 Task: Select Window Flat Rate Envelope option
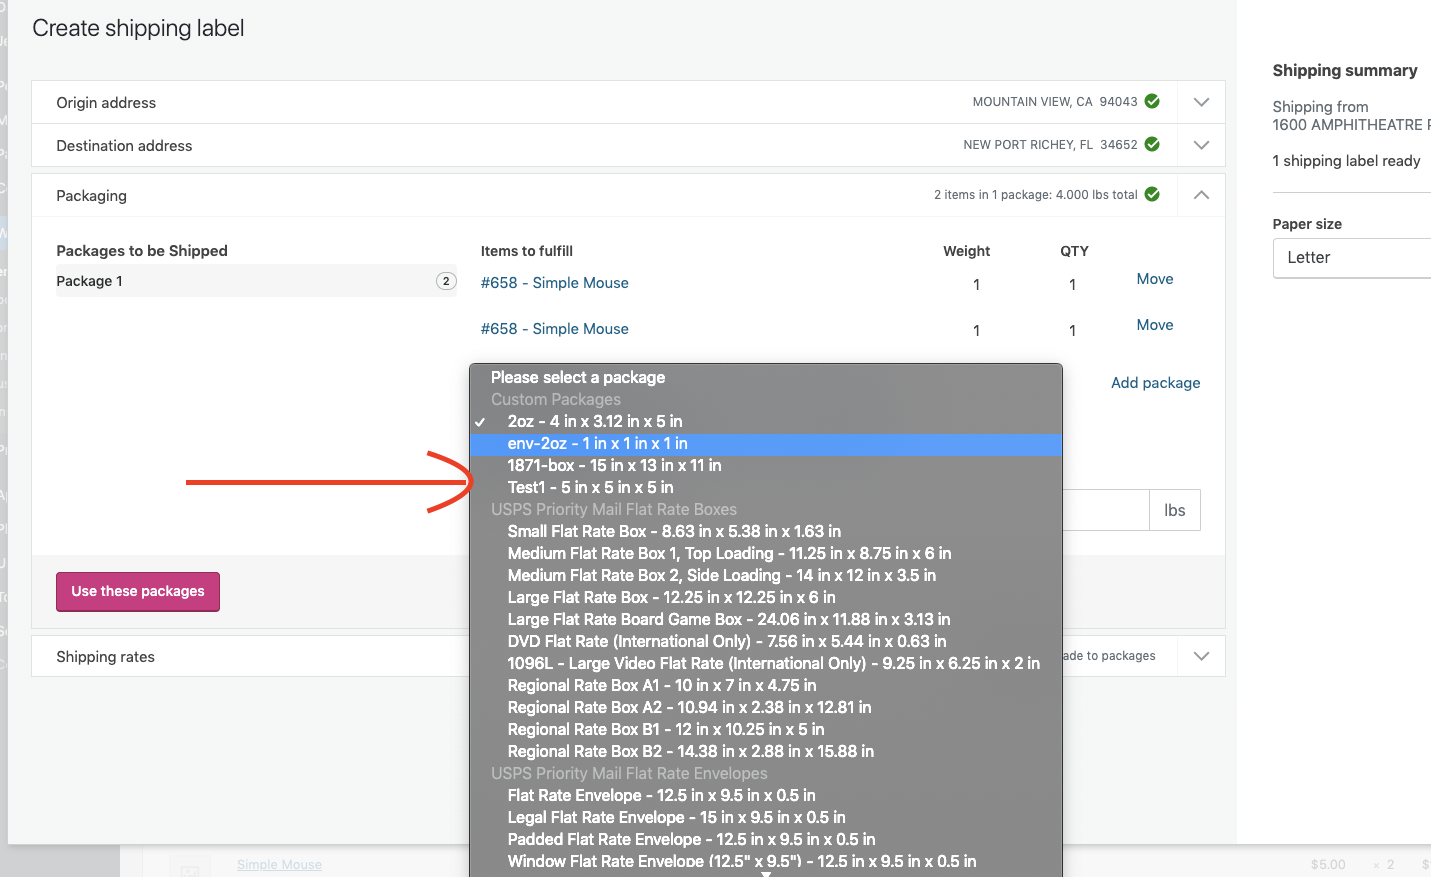(x=766, y=861)
